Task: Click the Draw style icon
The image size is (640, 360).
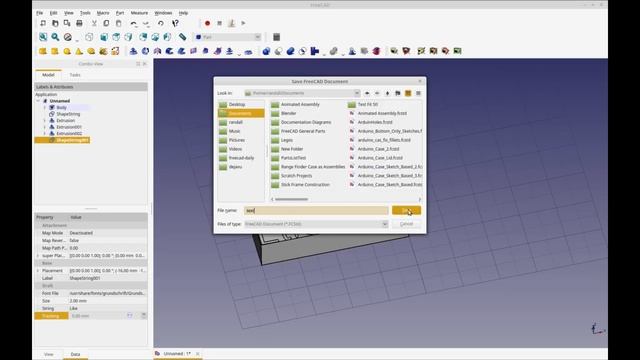Action: pos(68,37)
